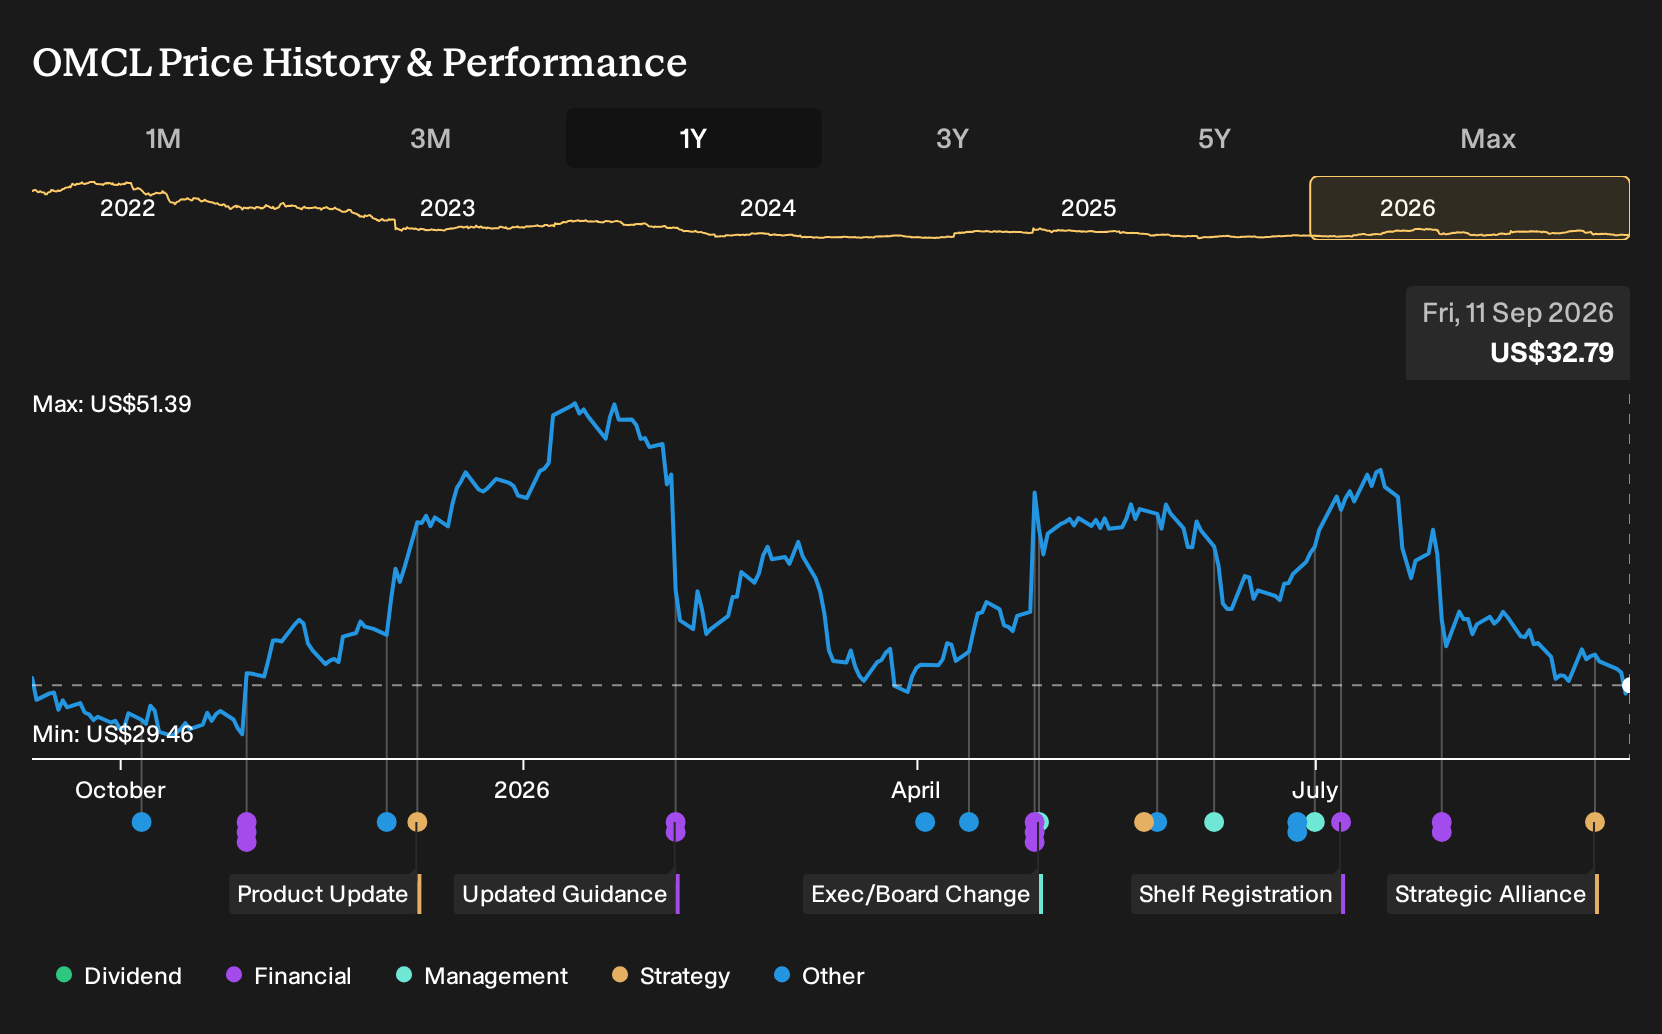The image size is (1662, 1034).
Task: Jump to 2023 in the overview timeline
Action: pyautogui.click(x=447, y=208)
